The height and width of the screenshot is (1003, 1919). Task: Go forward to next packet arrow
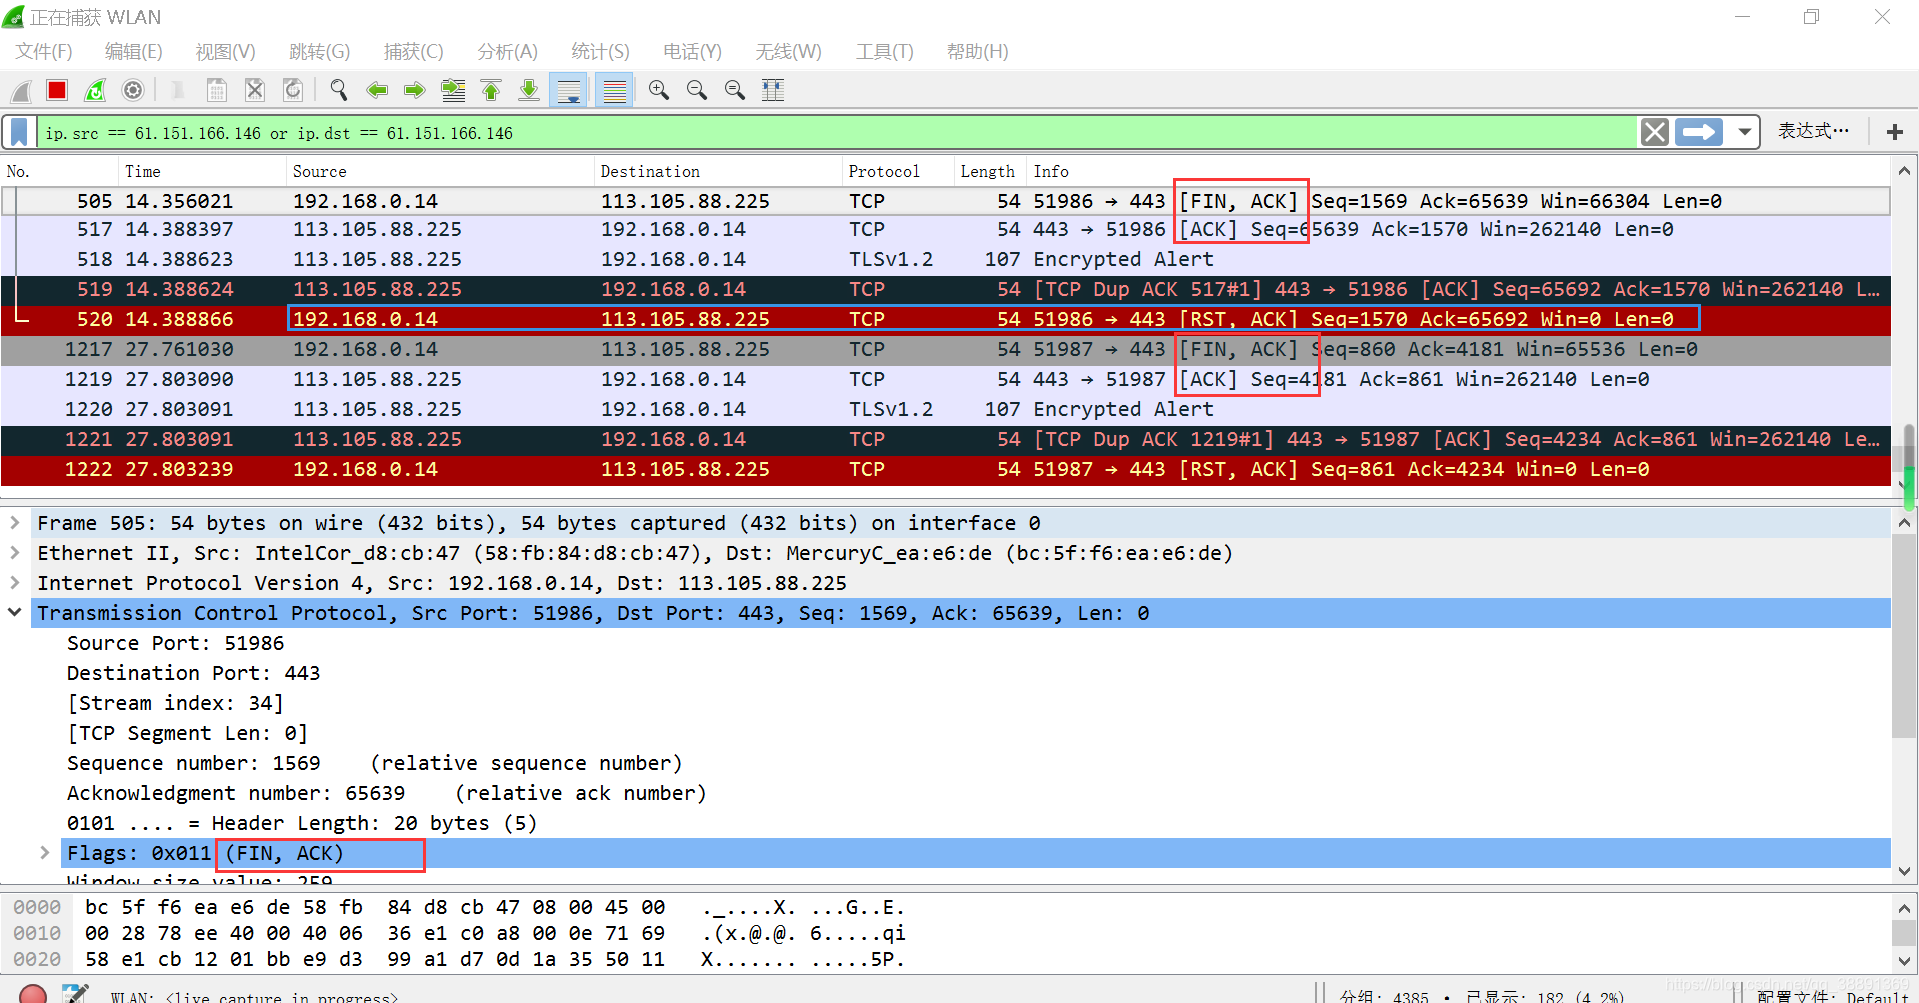[x=415, y=91]
